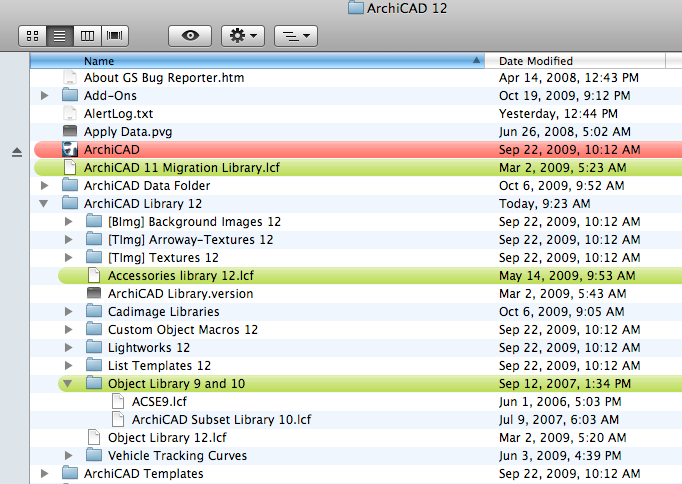The width and height of the screenshot is (682, 484).
Task: Click the List Templates 12 folder icon
Action: coord(94,365)
